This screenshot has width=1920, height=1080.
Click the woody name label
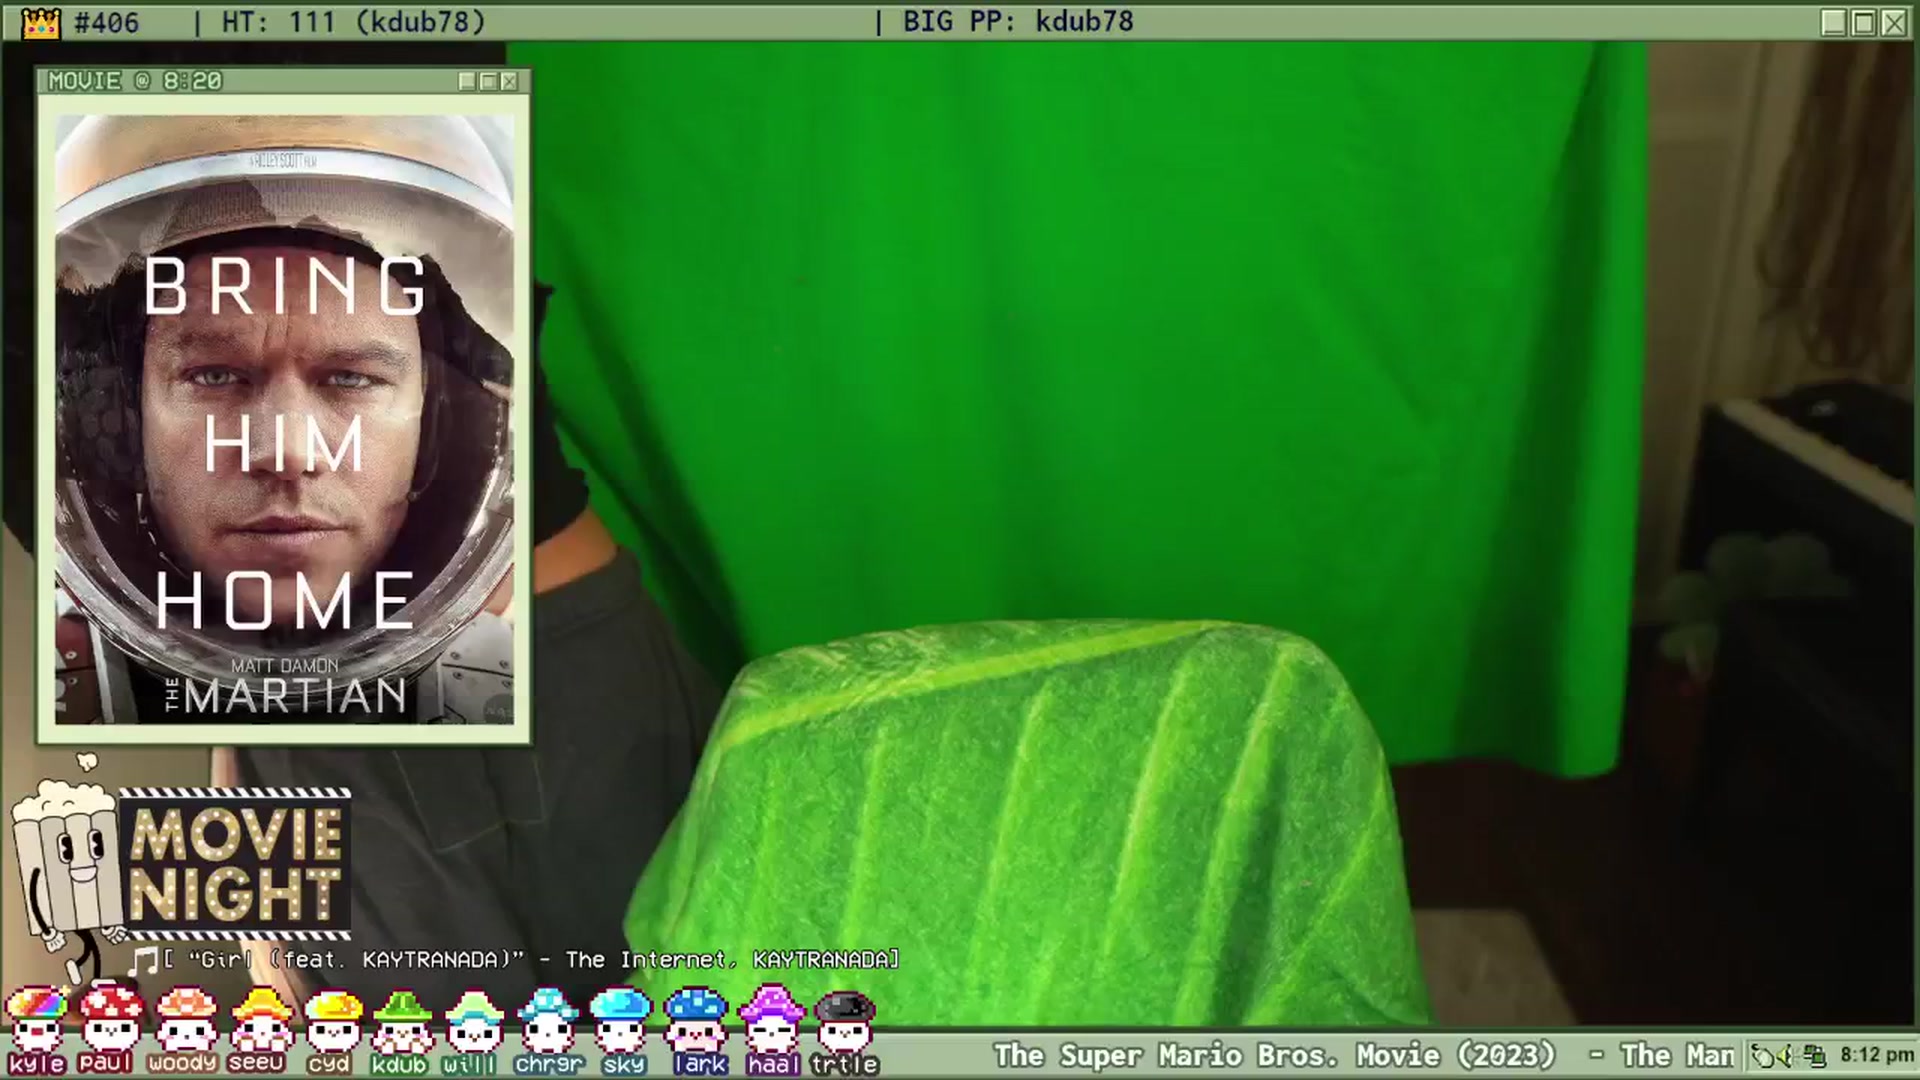183,1063
